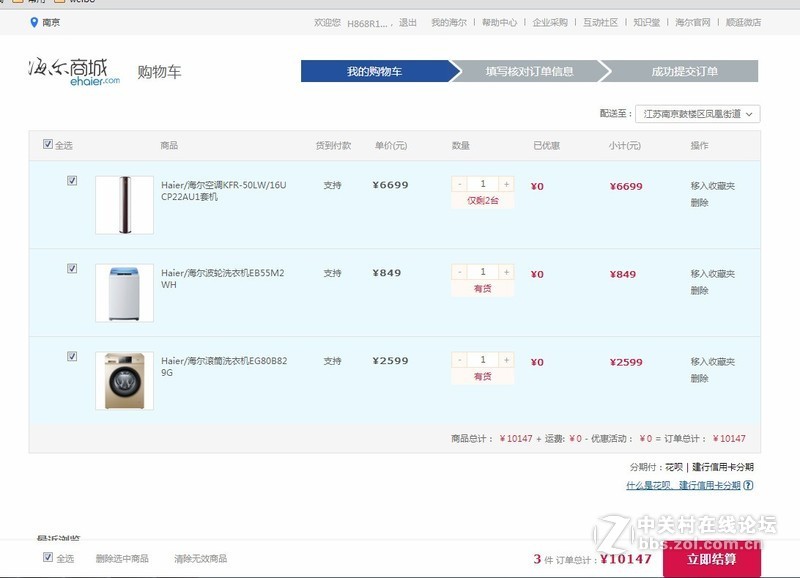Click the quantity field for KFR-50LW air conditioner
Viewport: 800px width, 578px height.
tap(483, 184)
